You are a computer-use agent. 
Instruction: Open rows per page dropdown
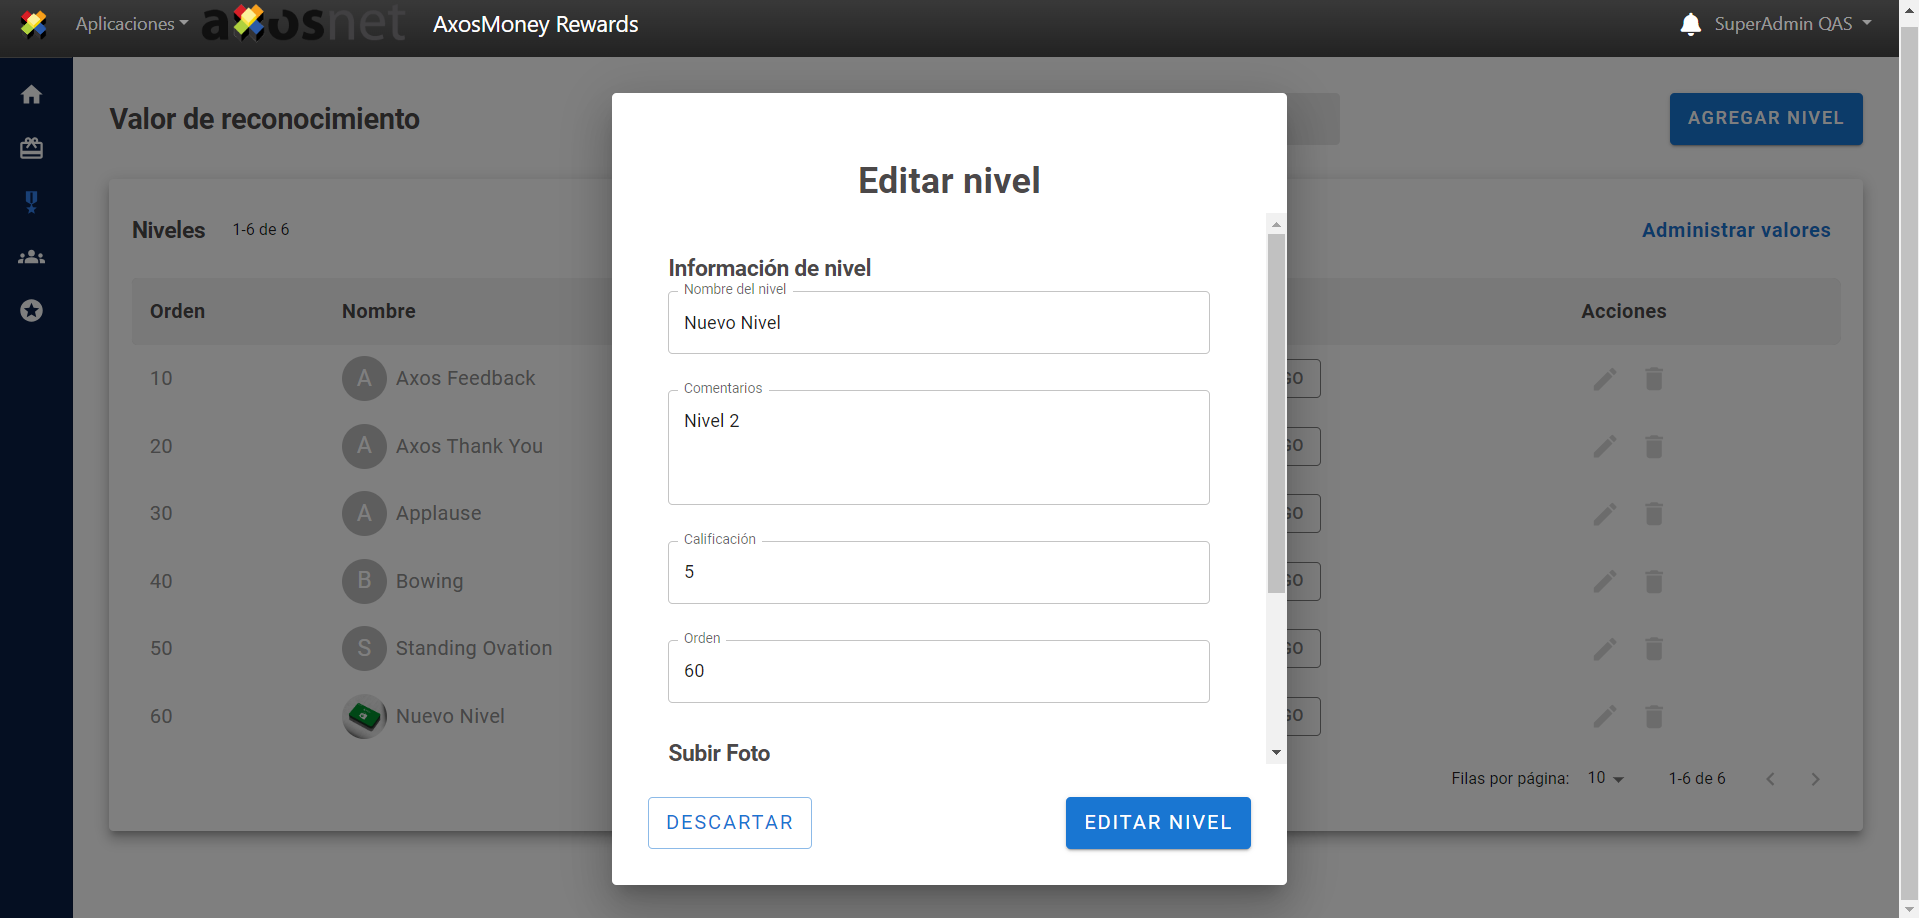[x=1605, y=779]
